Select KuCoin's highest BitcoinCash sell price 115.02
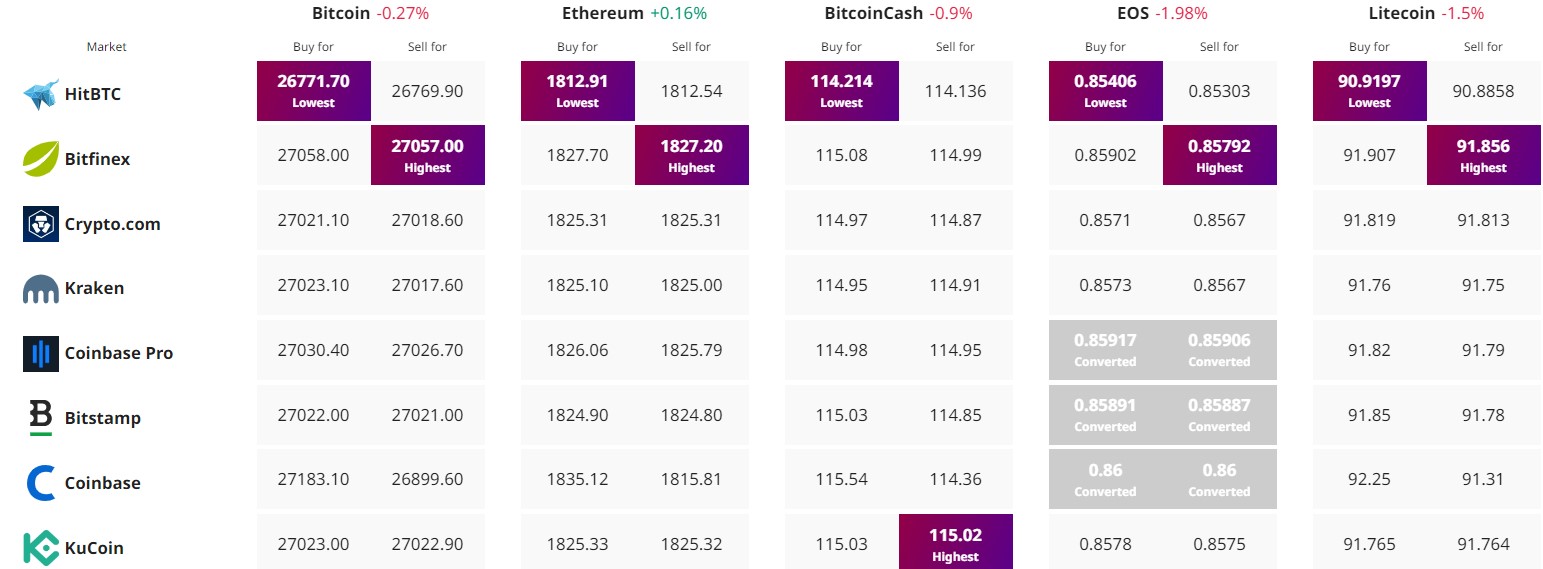The height and width of the screenshot is (569, 1543). (956, 542)
